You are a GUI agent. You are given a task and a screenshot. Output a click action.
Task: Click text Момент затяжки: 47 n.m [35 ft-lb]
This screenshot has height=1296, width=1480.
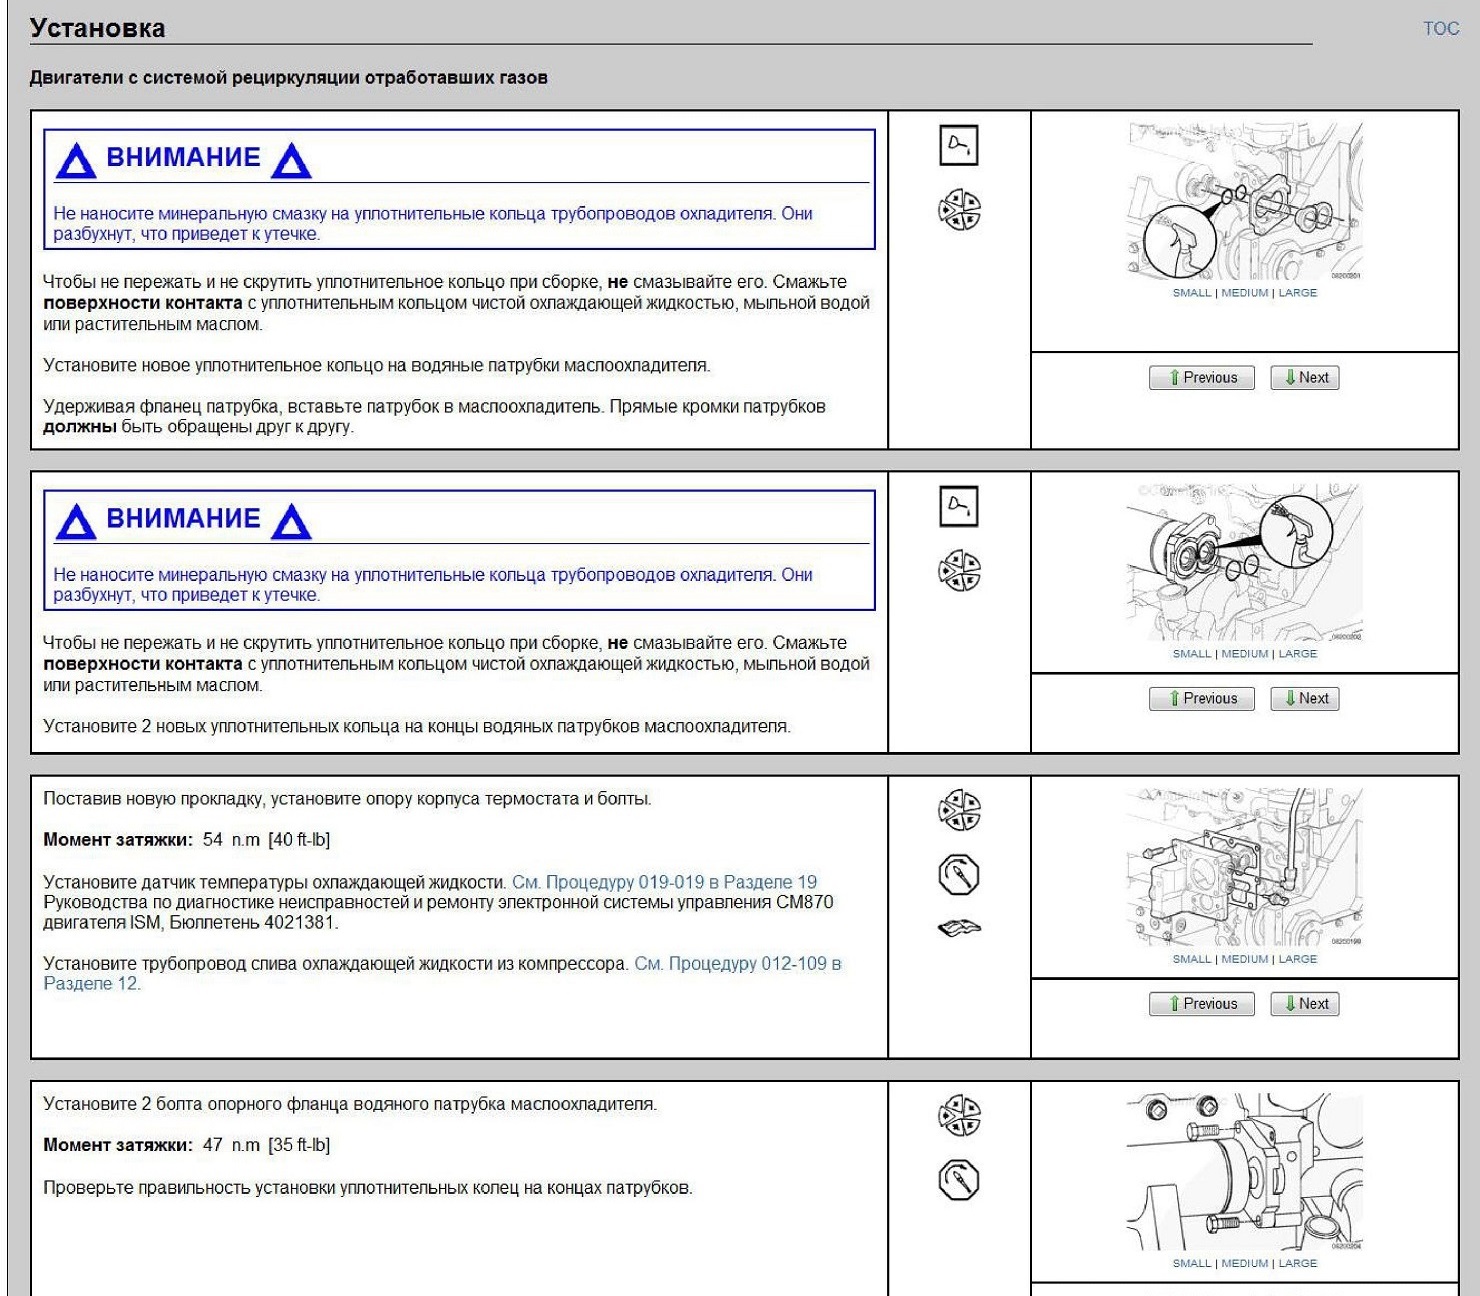[187, 1145]
